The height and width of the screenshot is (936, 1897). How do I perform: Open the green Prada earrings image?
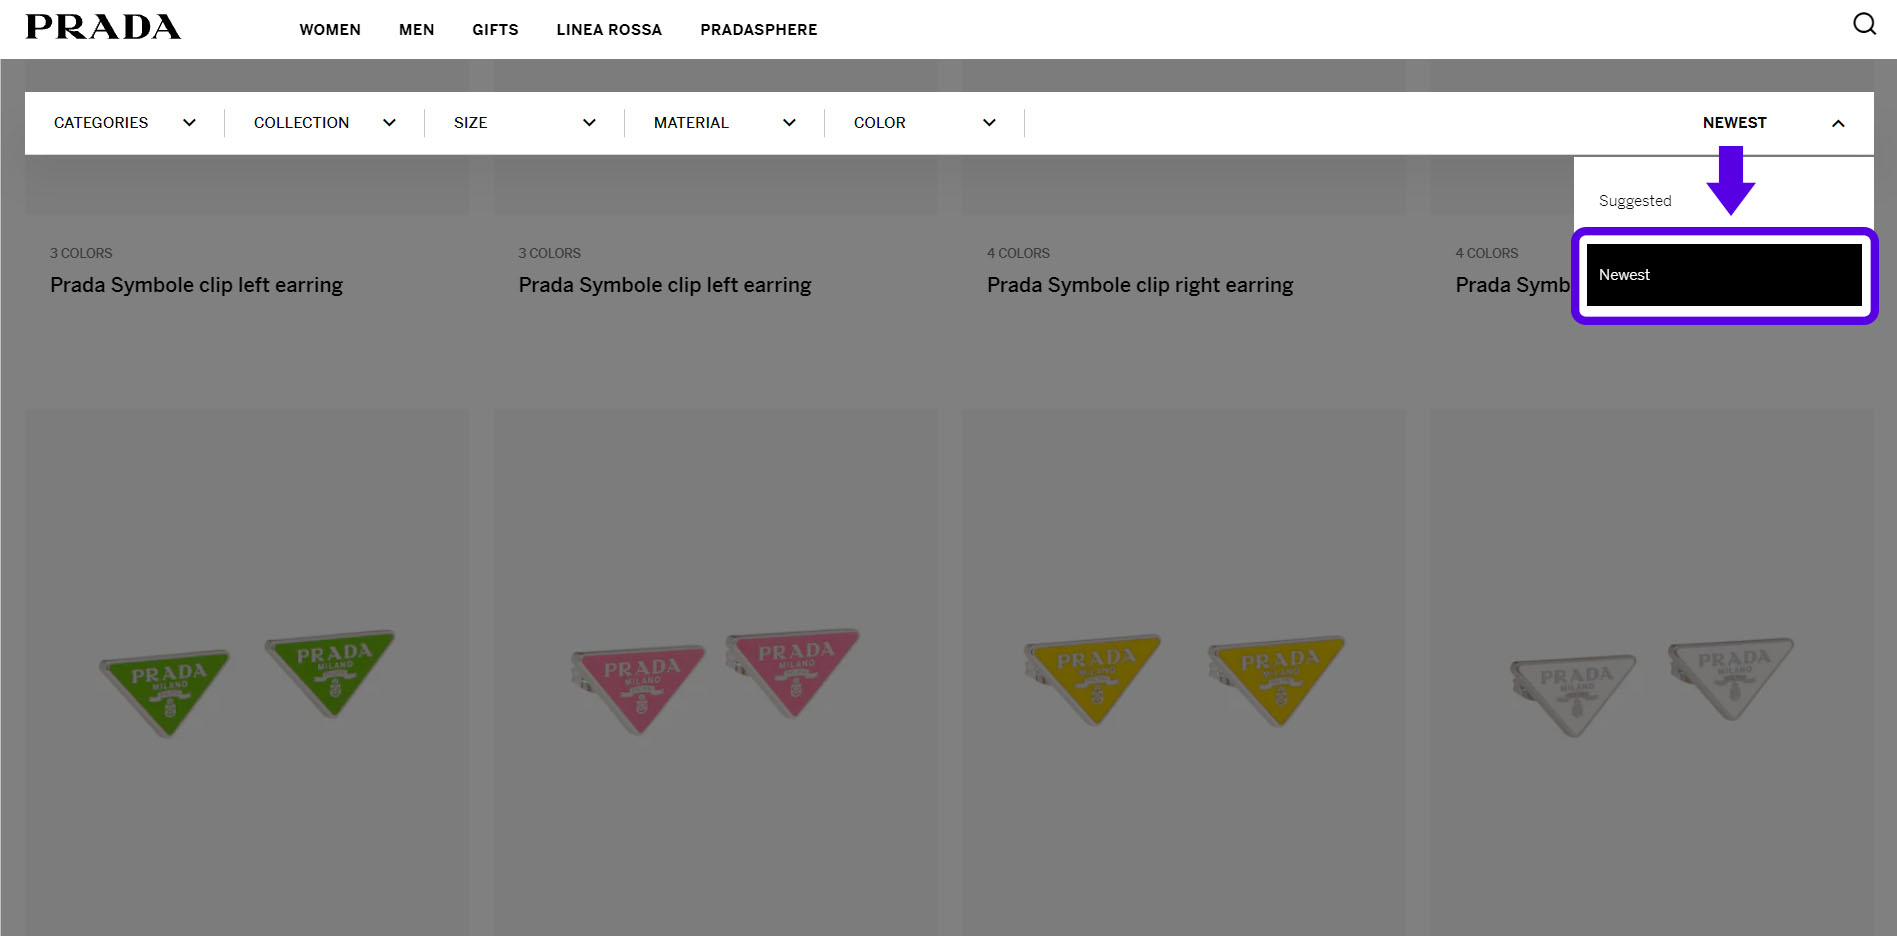coord(247,680)
